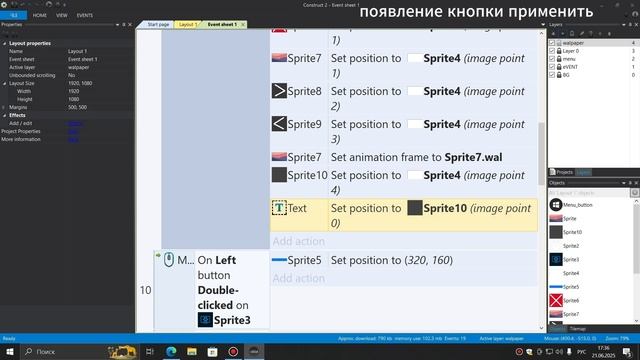Click the Sprite3 icon in the event 10 condition

[205, 320]
